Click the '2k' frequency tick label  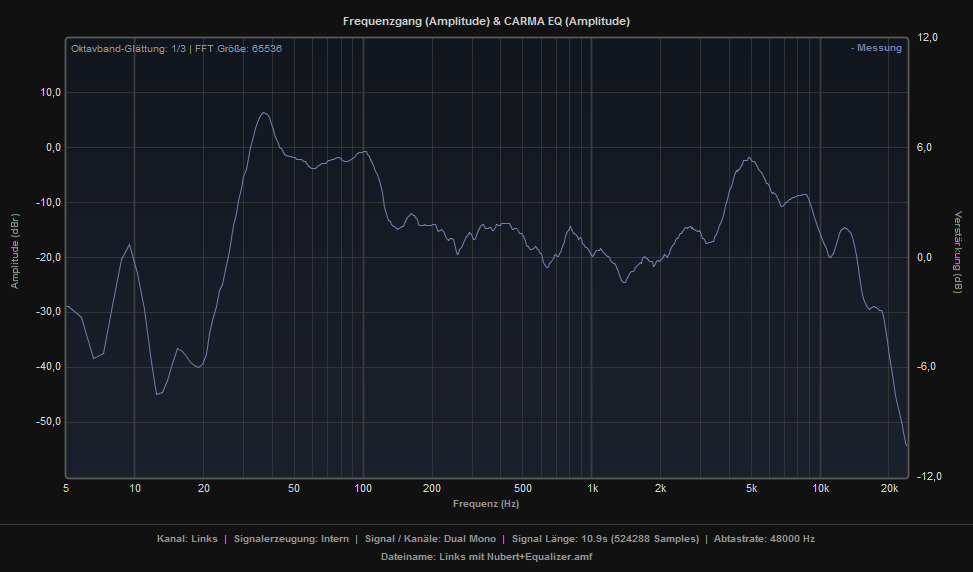coord(660,489)
